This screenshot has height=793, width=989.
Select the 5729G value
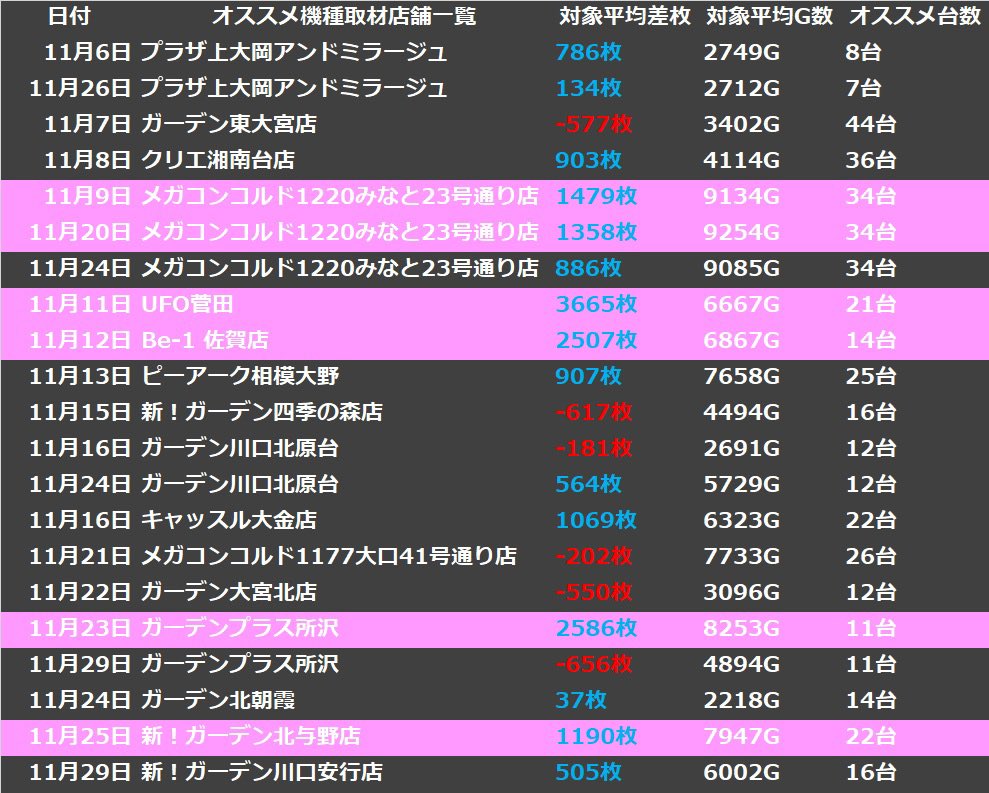(x=742, y=484)
